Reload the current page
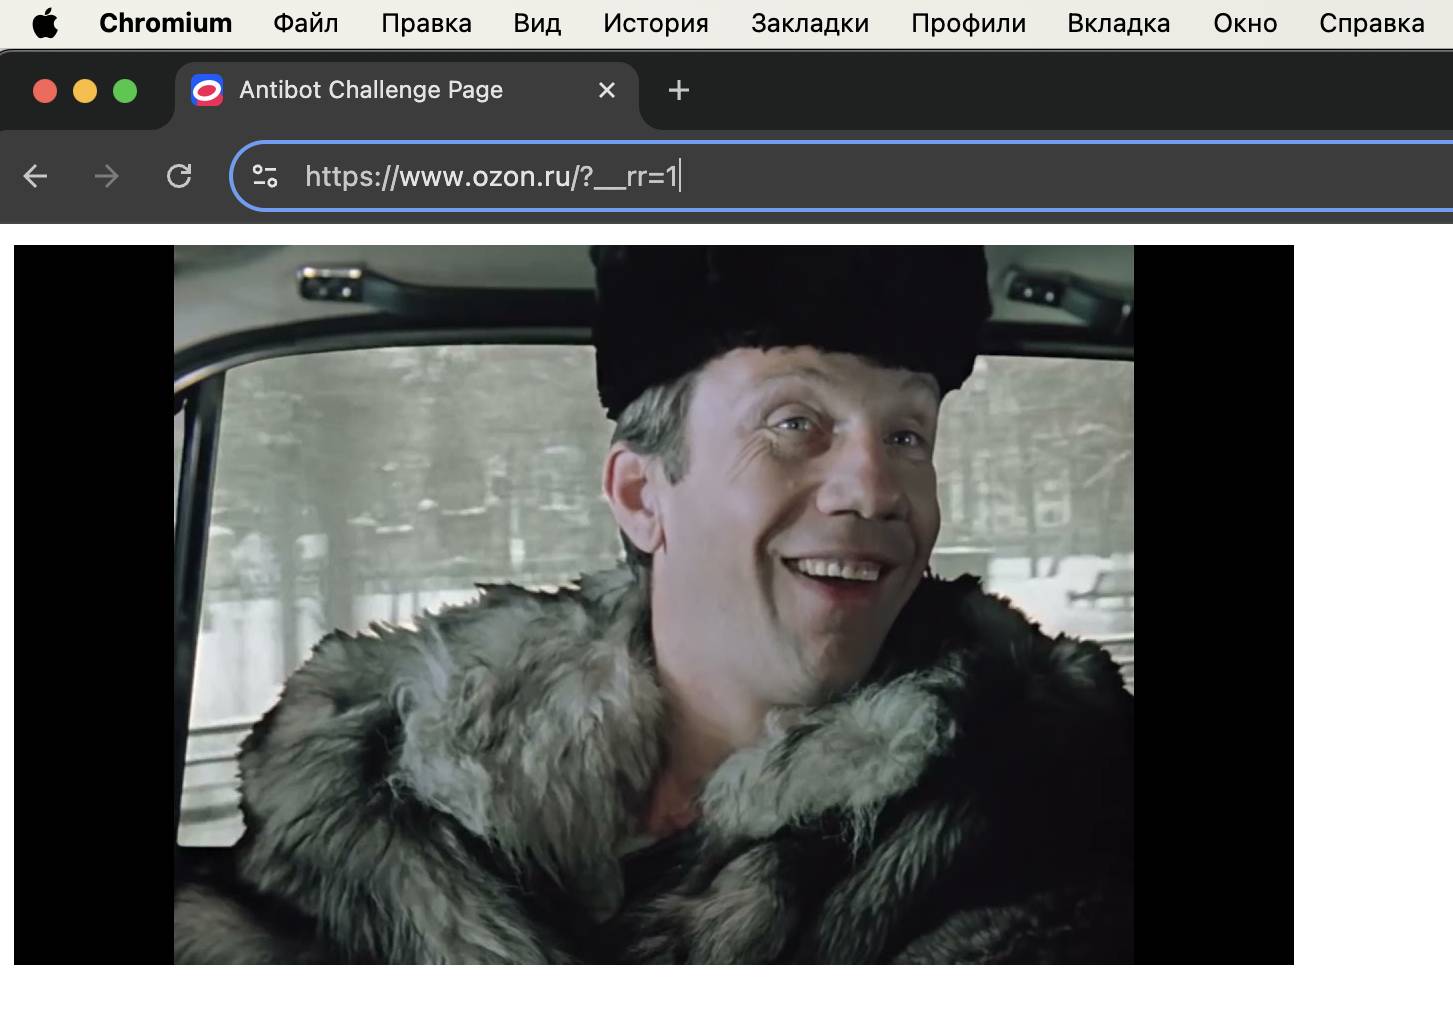1453x1012 pixels. point(179,177)
